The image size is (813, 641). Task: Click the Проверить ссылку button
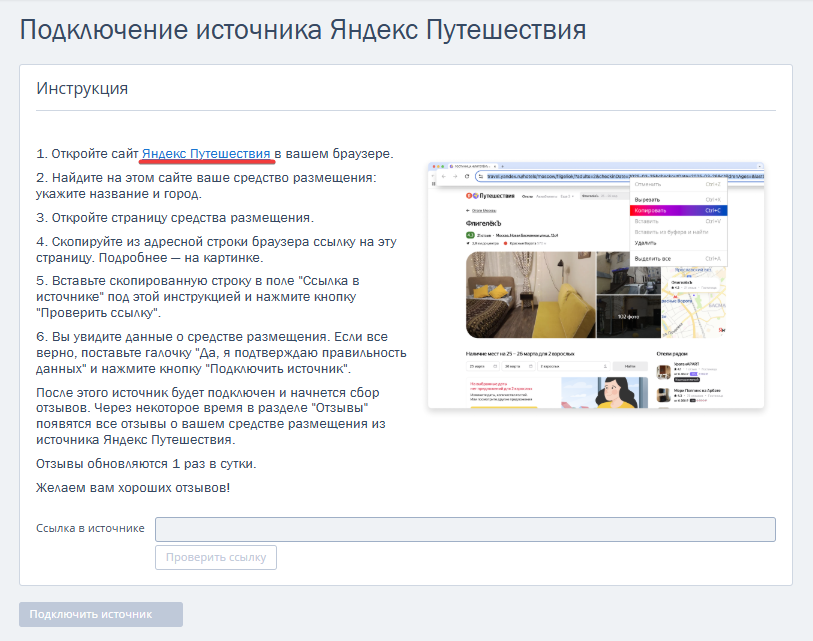pos(216,558)
